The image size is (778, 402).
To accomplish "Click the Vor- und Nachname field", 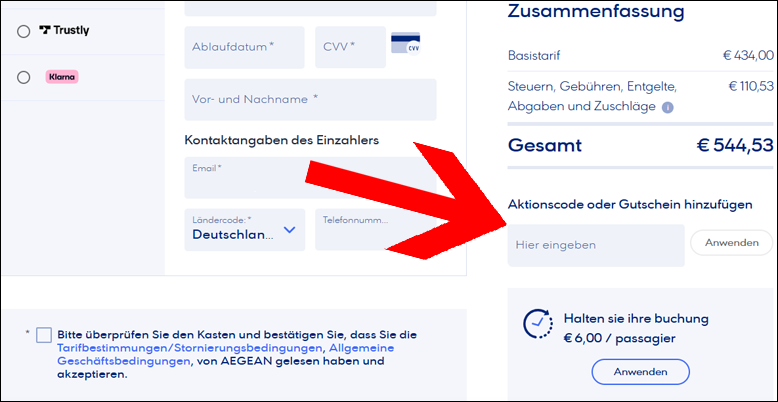I will 311,99.
